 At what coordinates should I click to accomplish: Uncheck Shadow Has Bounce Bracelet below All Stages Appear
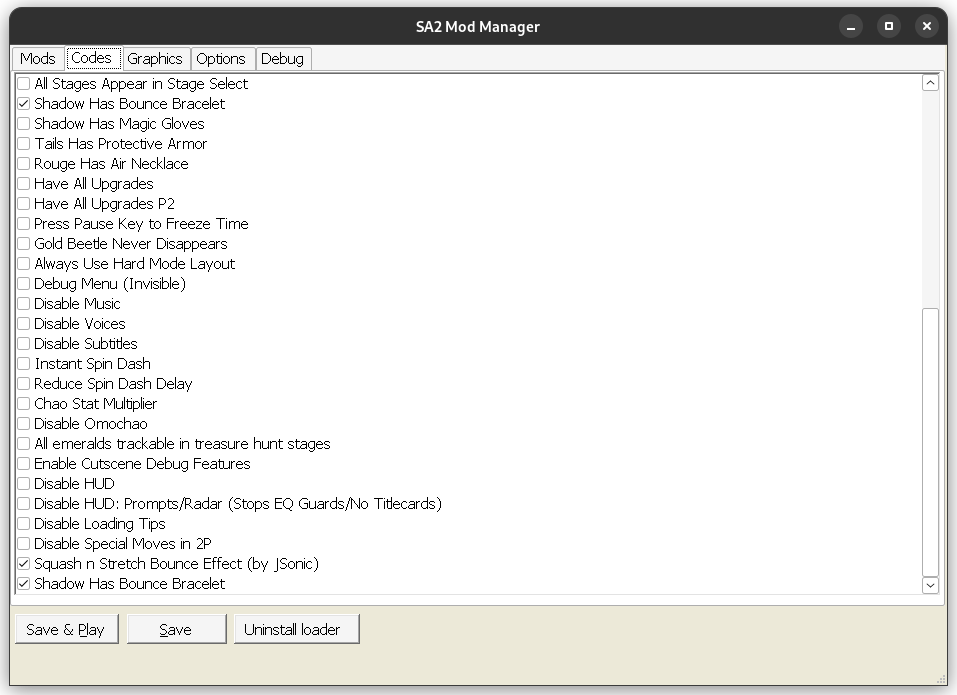tap(24, 104)
